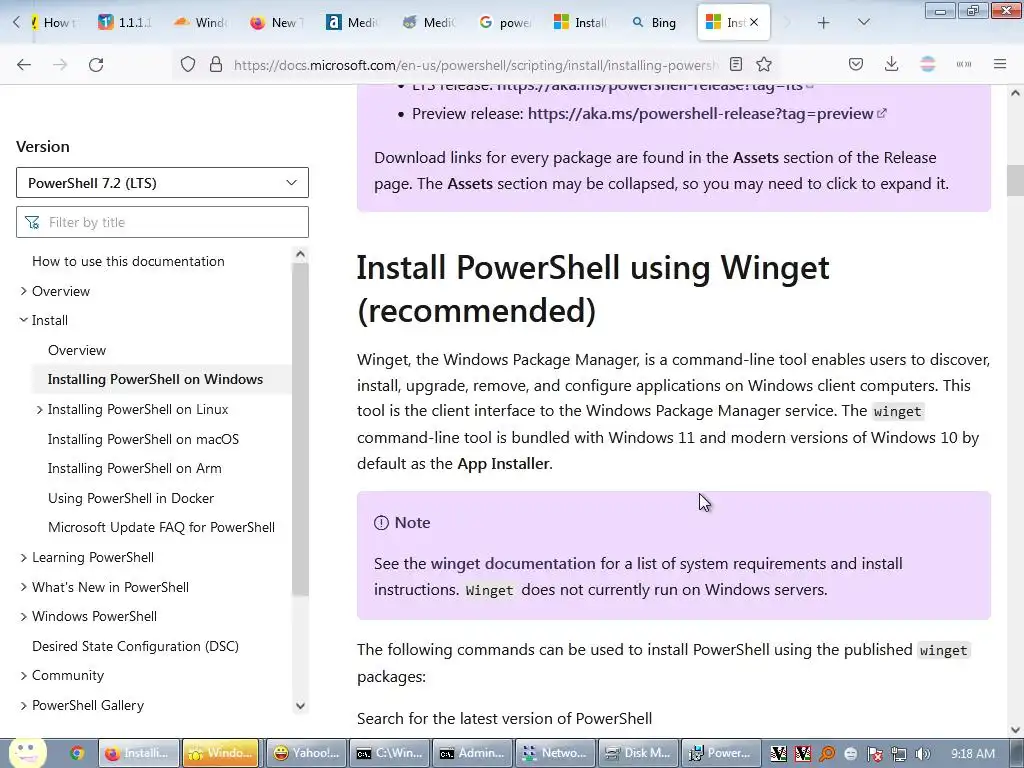The height and width of the screenshot is (768, 1024).
Task: Focus the Filter by title box
Action: tap(162, 222)
